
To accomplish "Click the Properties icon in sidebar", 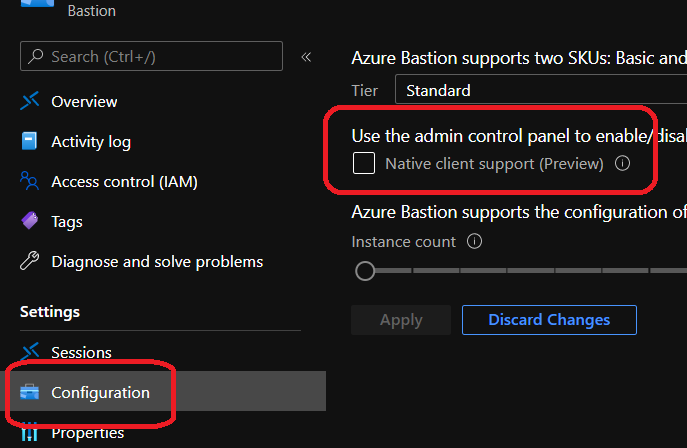I will click(x=30, y=432).
